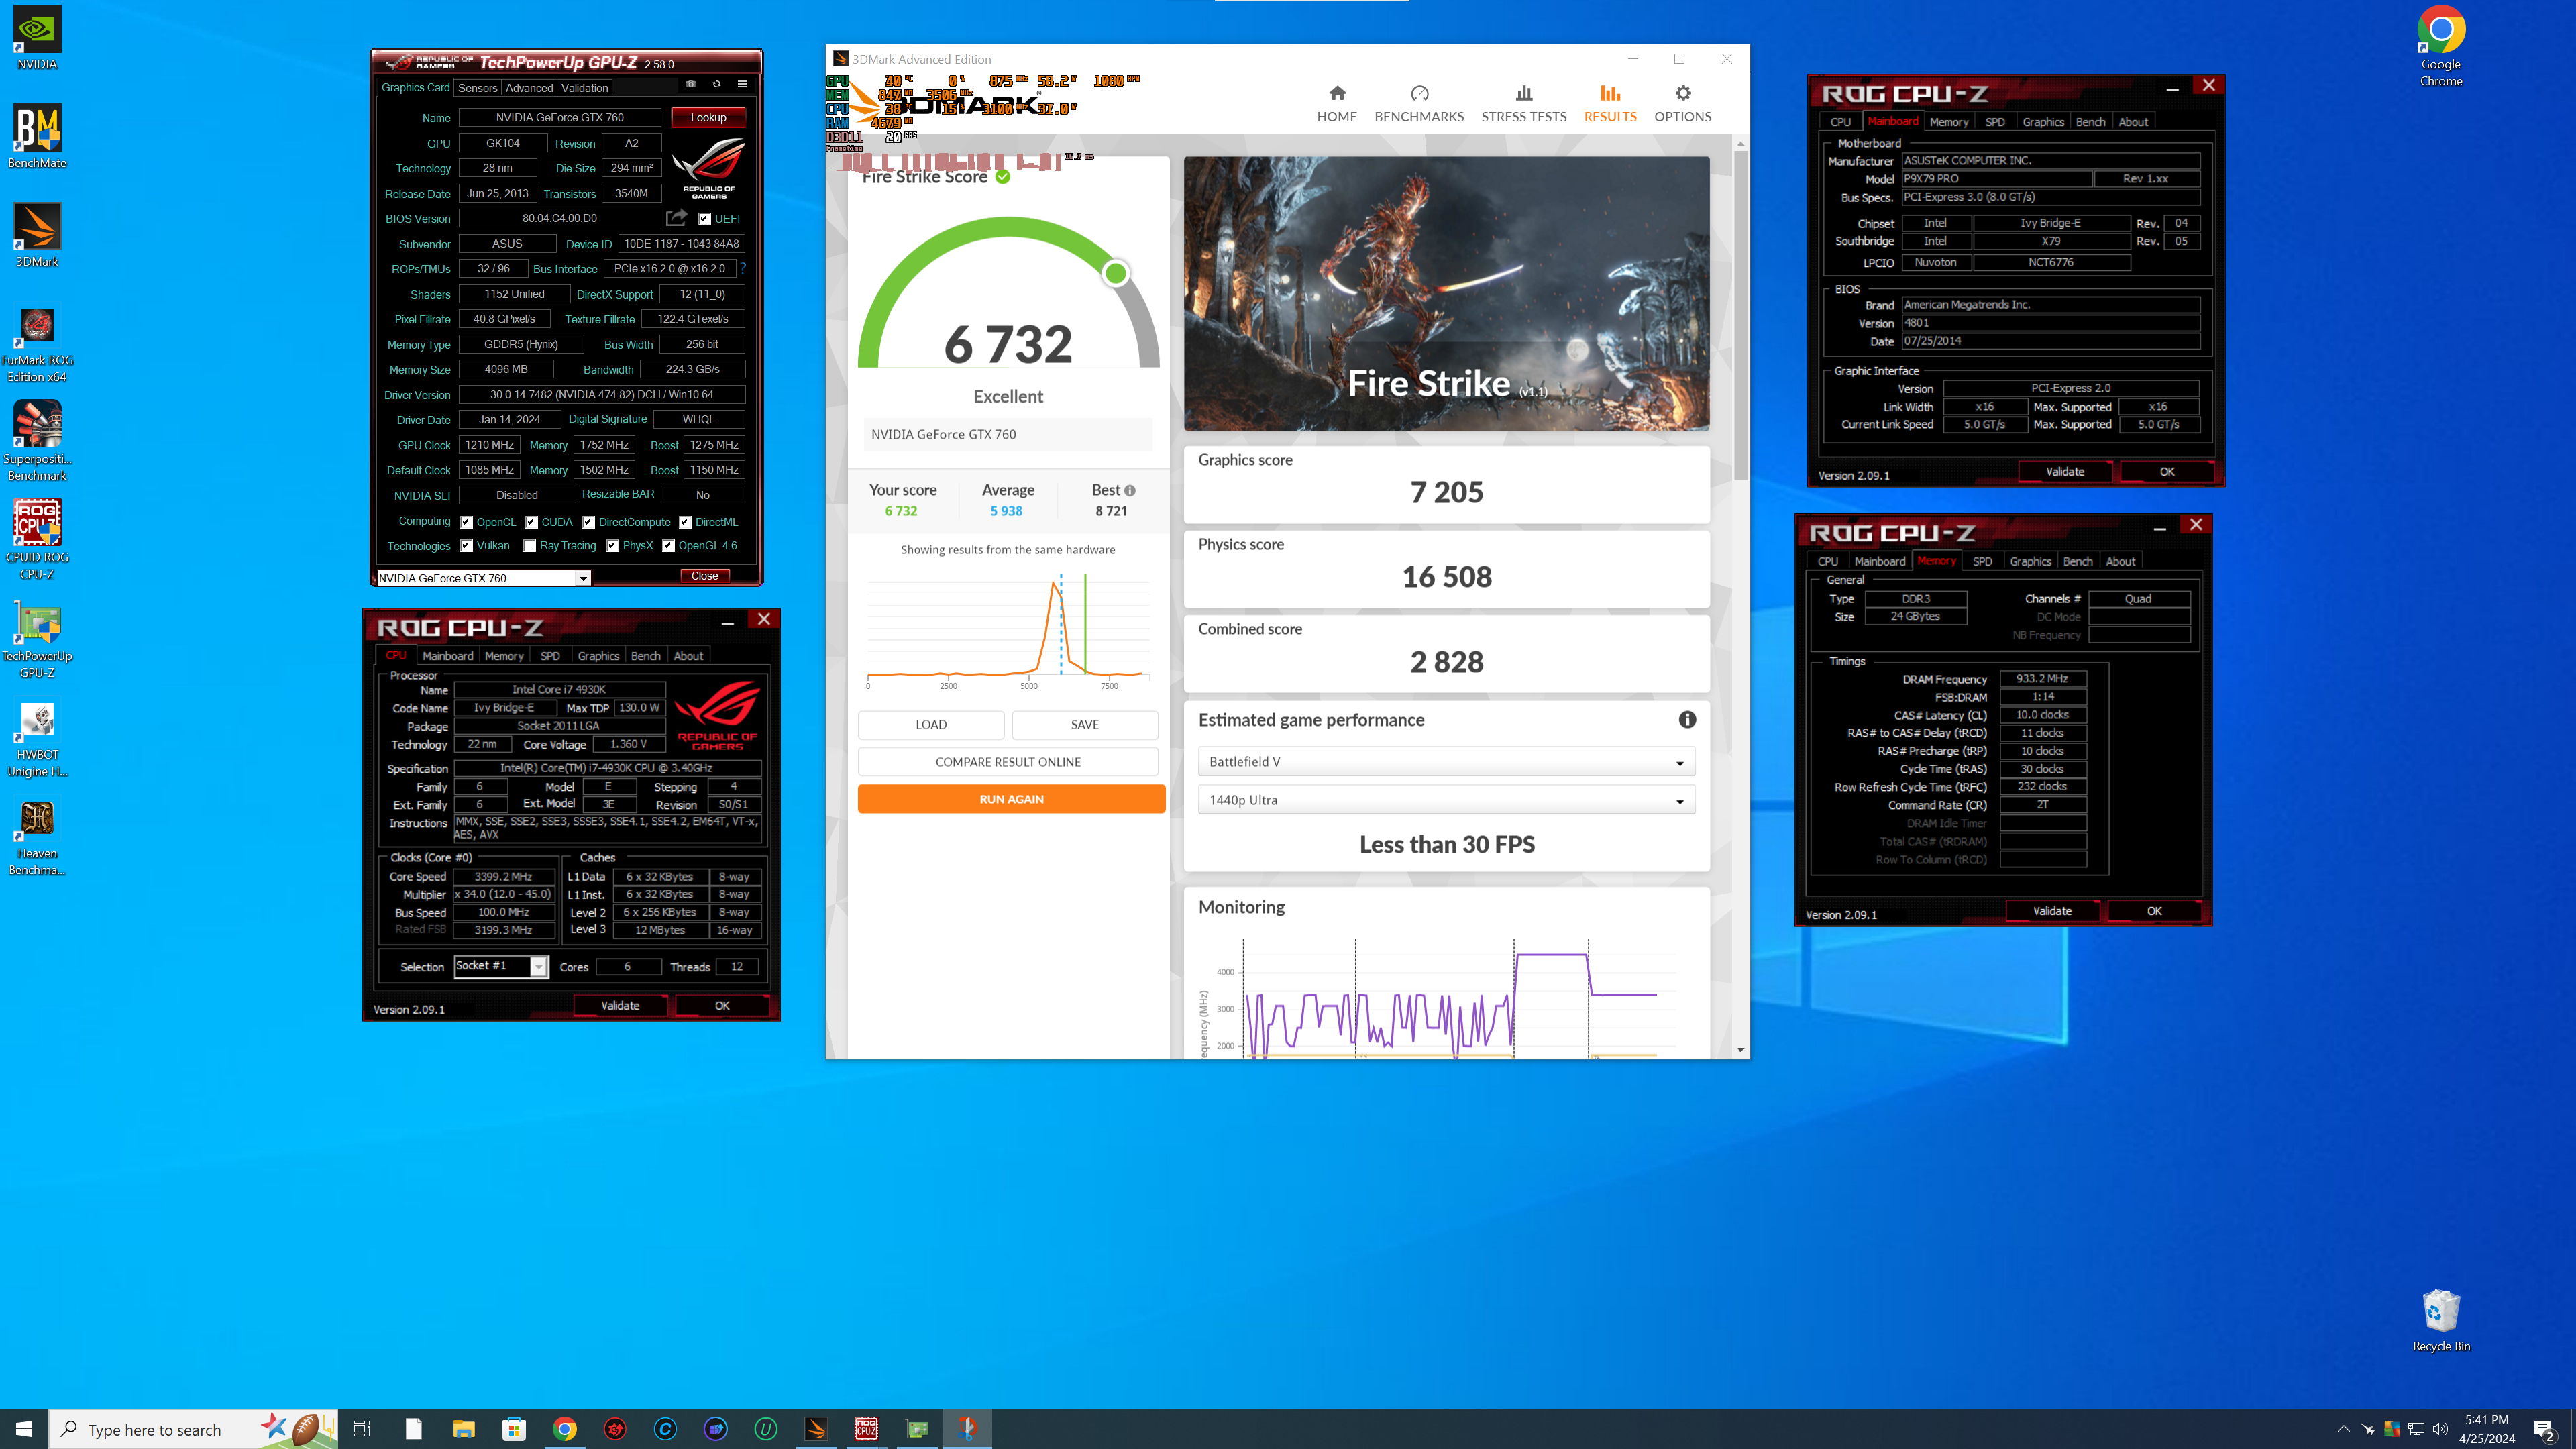Open 3DMark OPTIONS gear
The height and width of the screenshot is (1449, 2576).
pyautogui.click(x=1683, y=104)
